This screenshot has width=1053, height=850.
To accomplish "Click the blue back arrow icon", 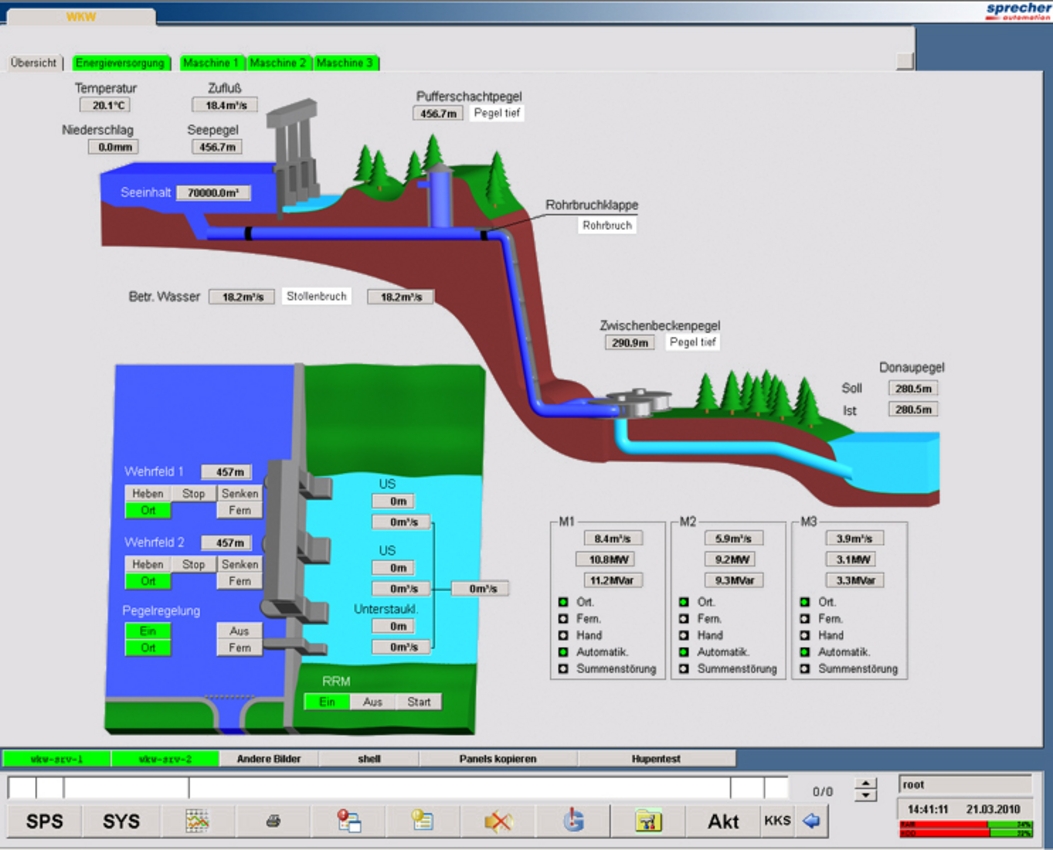I will [x=811, y=821].
